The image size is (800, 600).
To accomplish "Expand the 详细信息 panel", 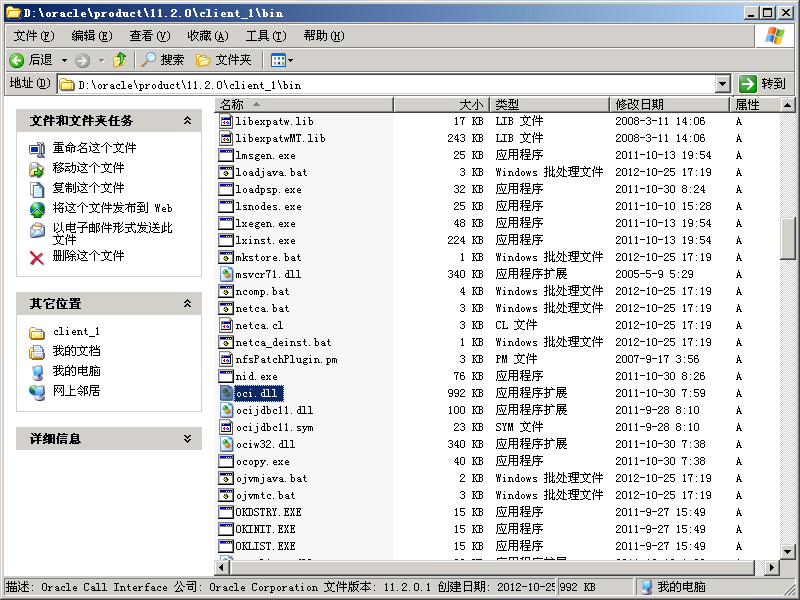I will [x=187, y=439].
